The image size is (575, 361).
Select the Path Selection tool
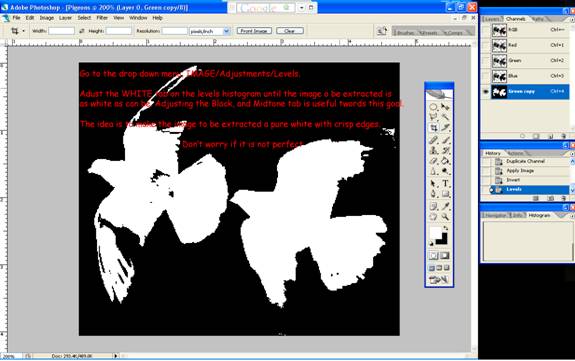point(433,183)
